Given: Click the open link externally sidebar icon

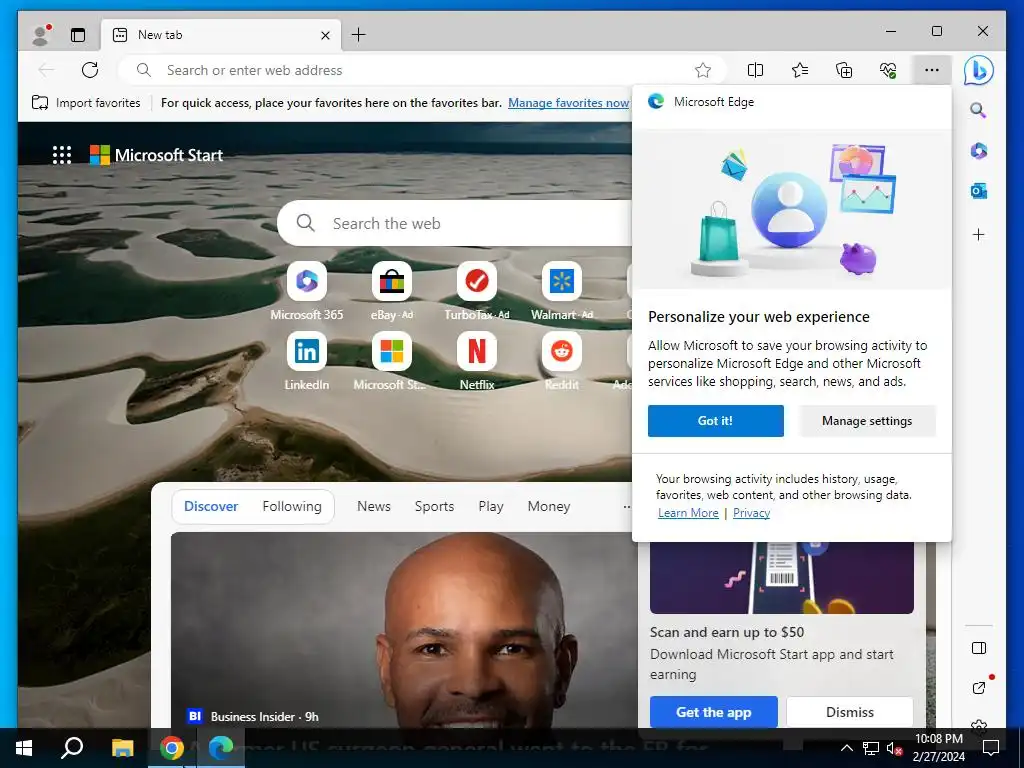Looking at the screenshot, I should pos(978,687).
